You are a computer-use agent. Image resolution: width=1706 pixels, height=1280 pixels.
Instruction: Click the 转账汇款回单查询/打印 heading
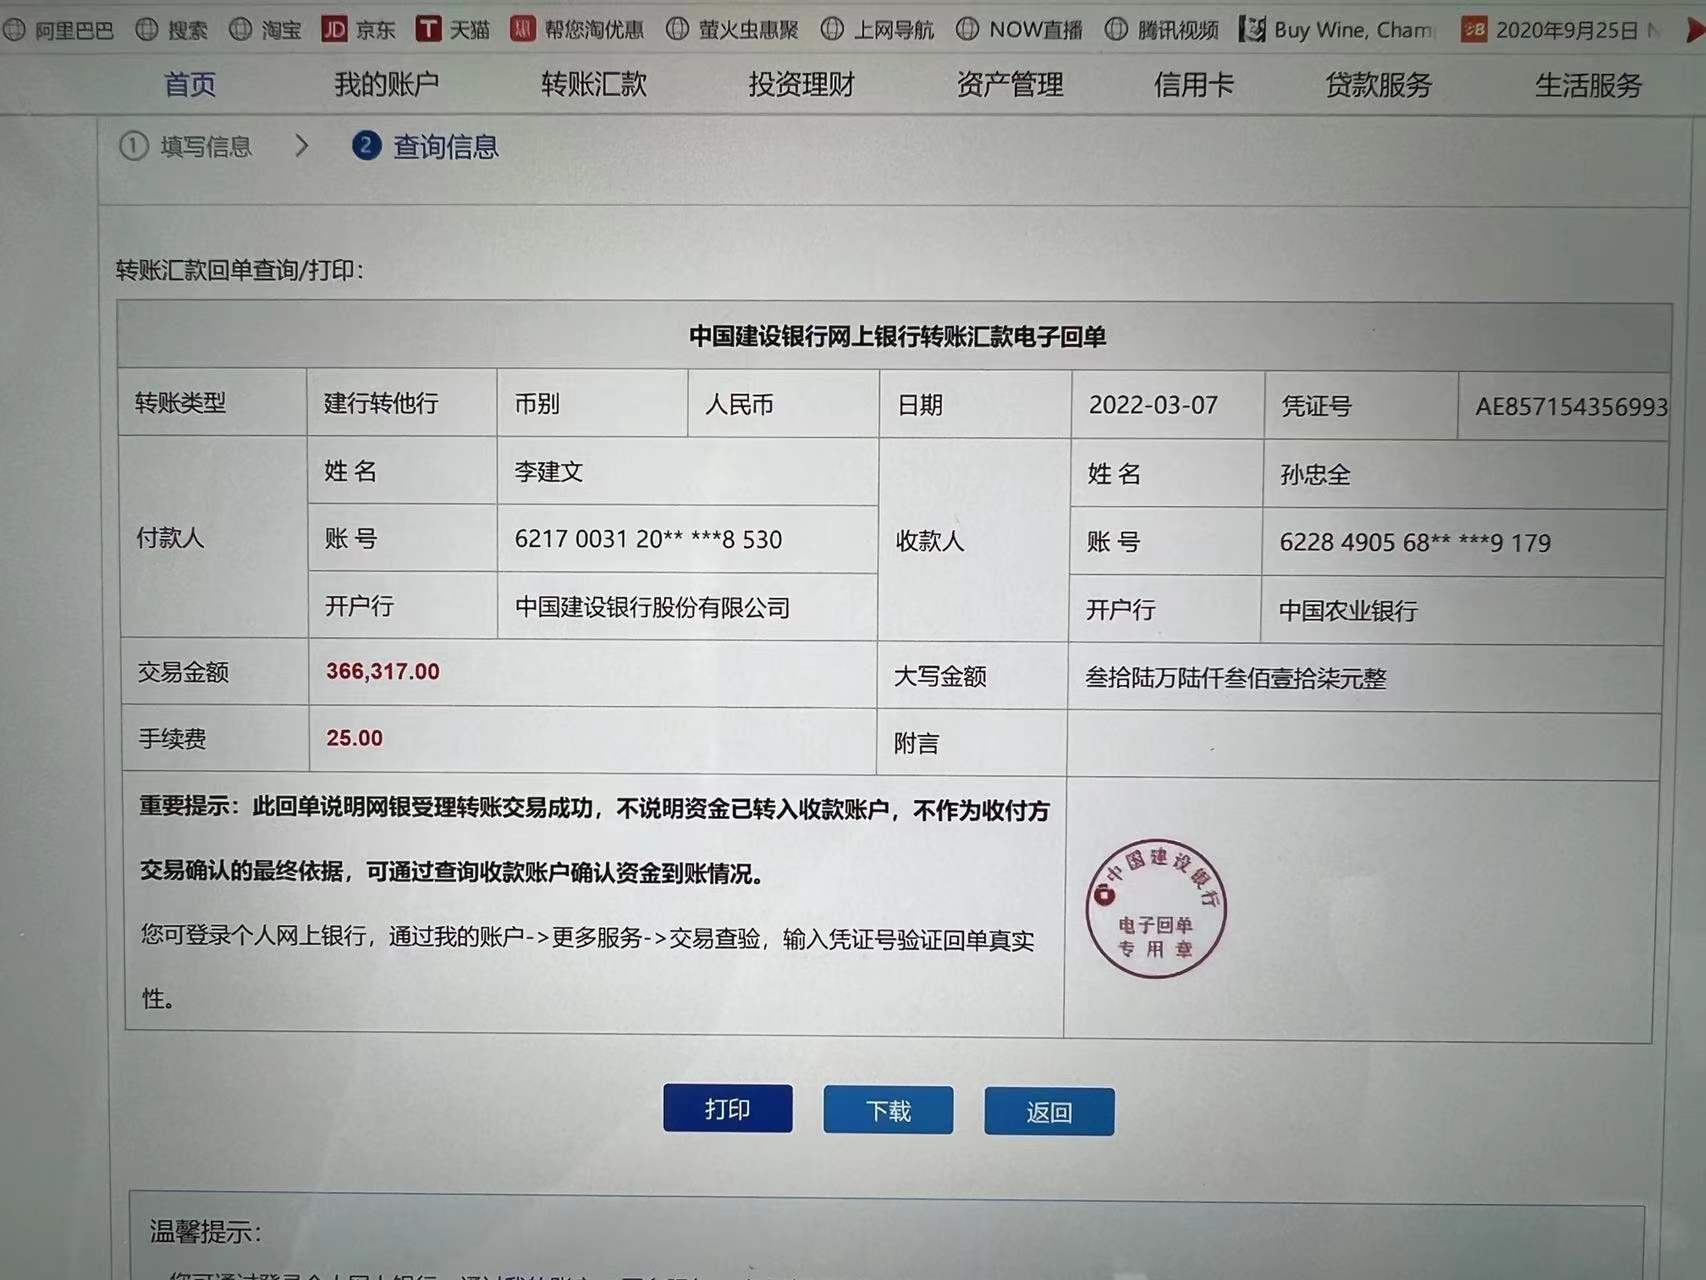coord(239,270)
